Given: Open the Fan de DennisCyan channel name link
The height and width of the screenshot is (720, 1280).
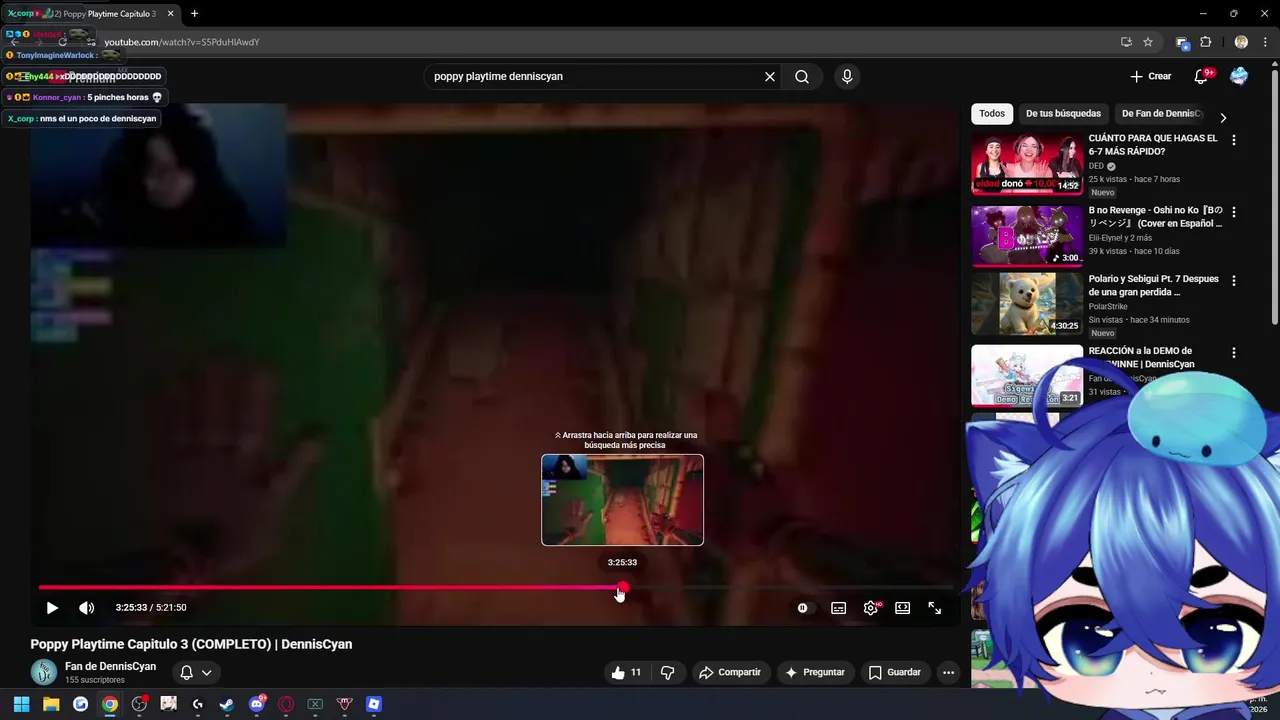Looking at the screenshot, I should (110, 666).
